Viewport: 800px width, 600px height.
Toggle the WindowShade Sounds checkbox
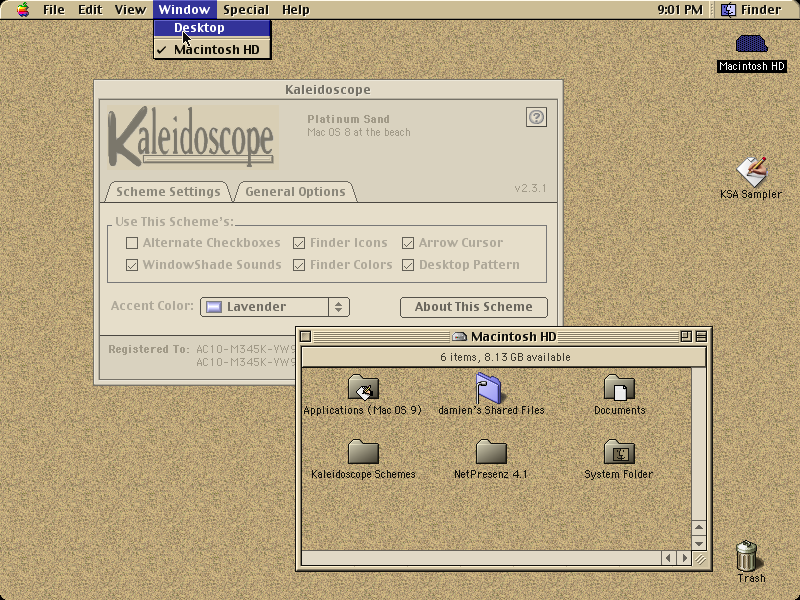pyautogui.click(x=132, y=265)
